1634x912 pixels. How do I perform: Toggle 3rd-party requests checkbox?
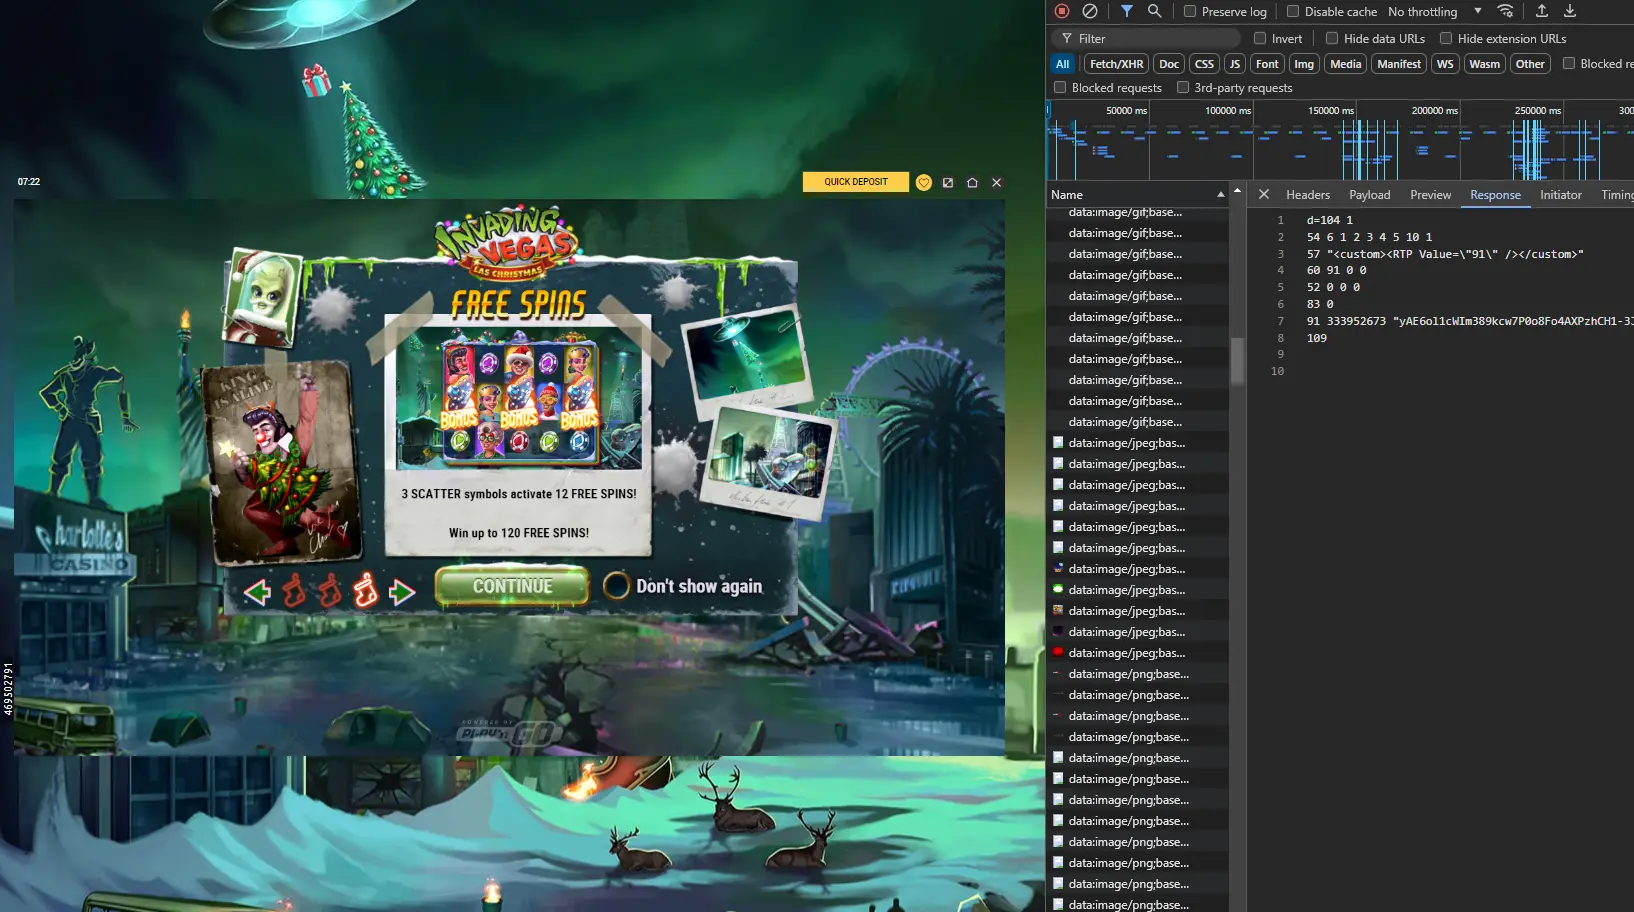click(x=1183, y=87)
